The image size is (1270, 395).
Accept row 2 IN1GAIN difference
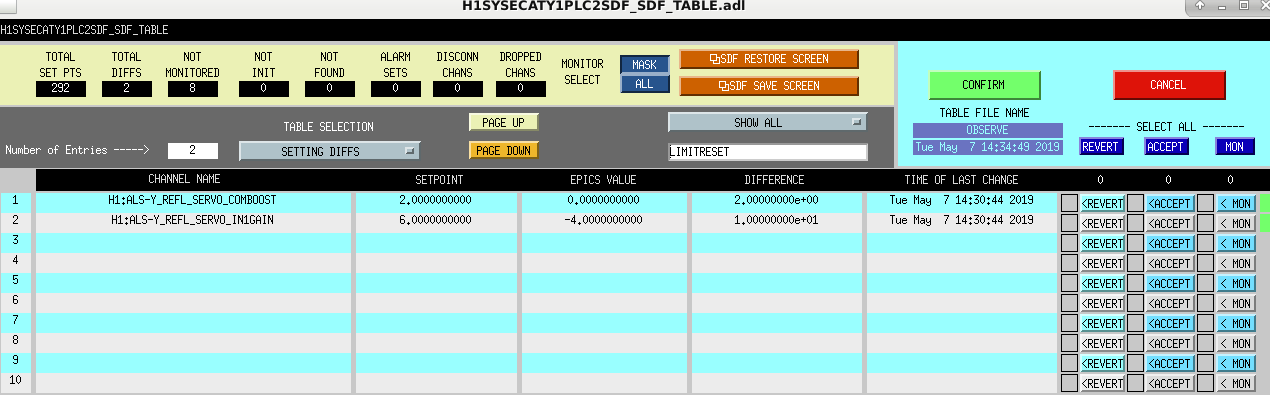[1171, 223]
